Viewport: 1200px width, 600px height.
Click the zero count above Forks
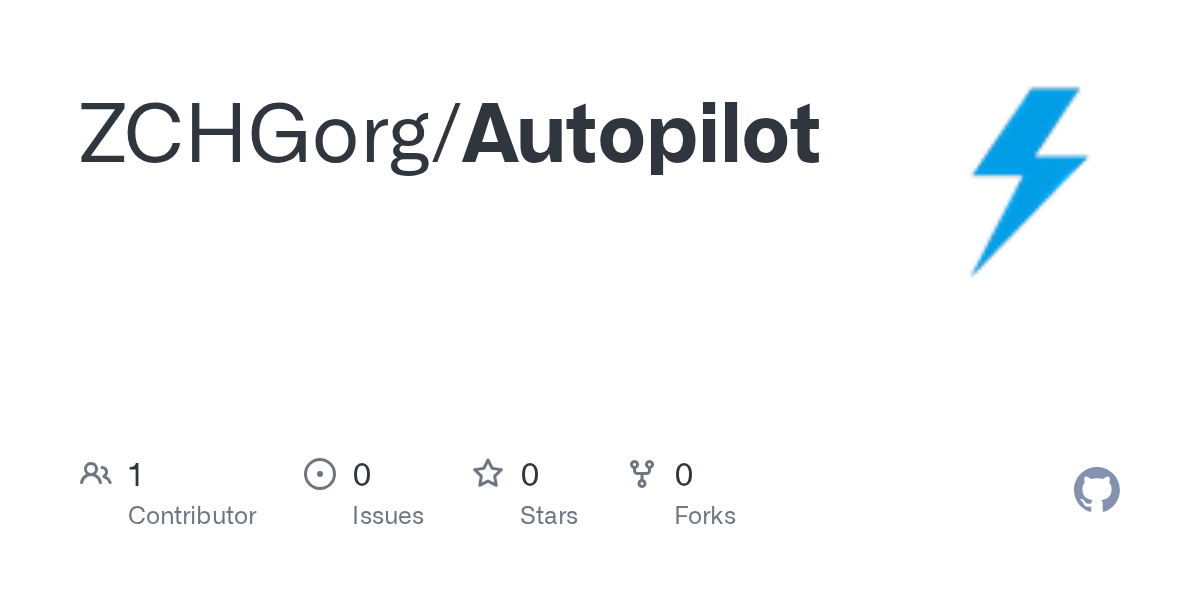click(x=683, y=475)
